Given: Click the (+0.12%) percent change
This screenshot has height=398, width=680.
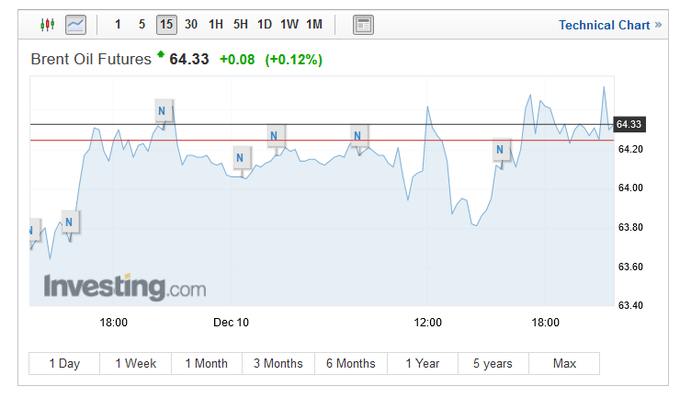Looking at the screenshot, I should click(x=294, y=59).
